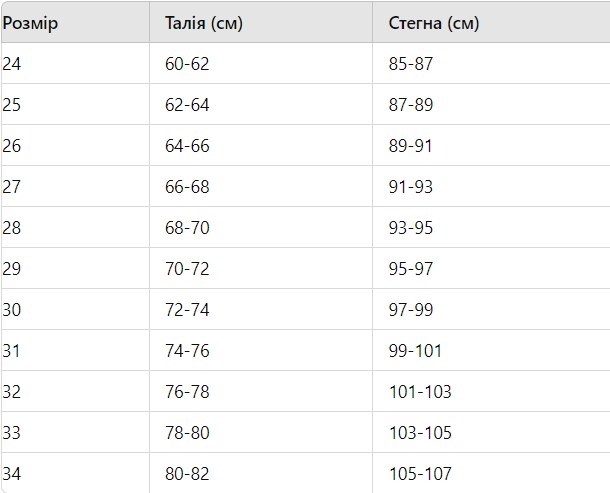Click waist value 64-66
The height and width of the screenshot is (493, 610).
pos(187,146)
